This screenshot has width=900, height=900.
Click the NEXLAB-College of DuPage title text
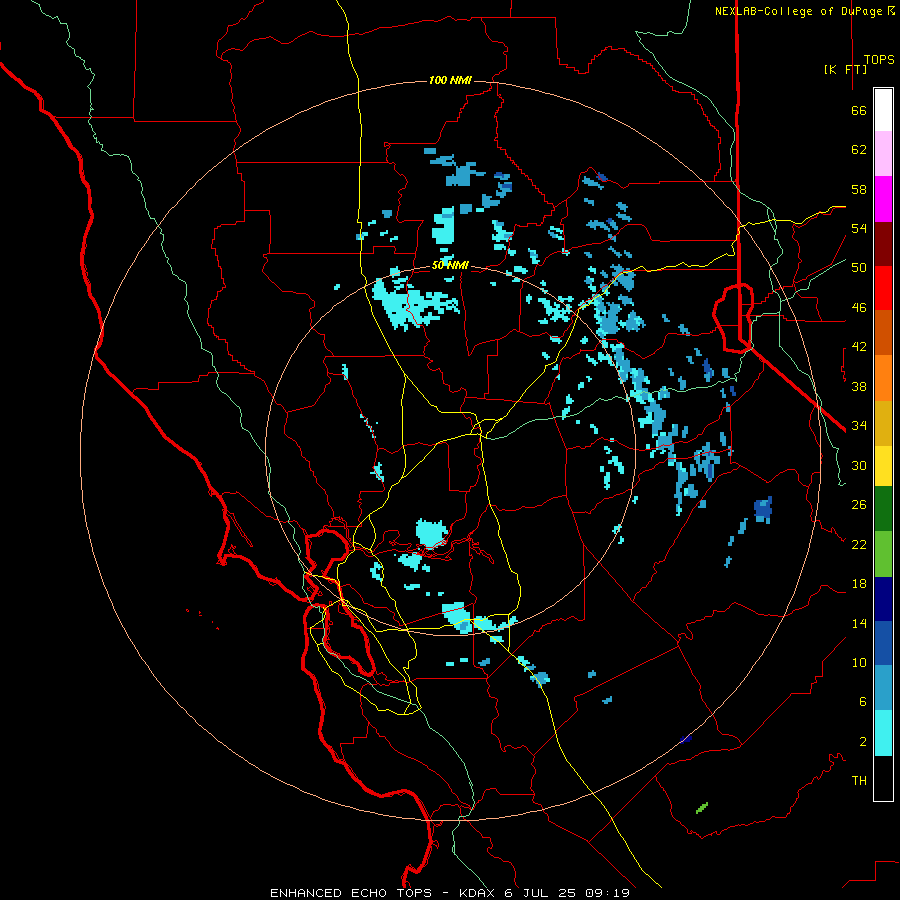(x=798, y=11)
